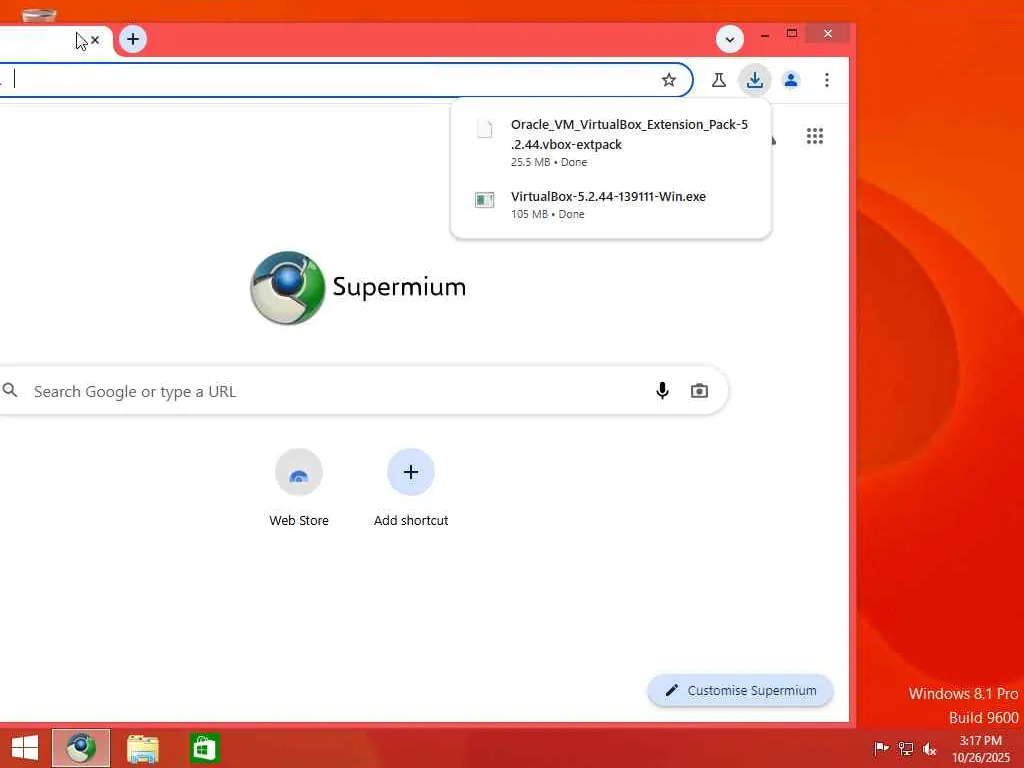The width and height of the screenshot is (1024, 768).
Task: Open the Google apps grid
Action: (814, 136)
